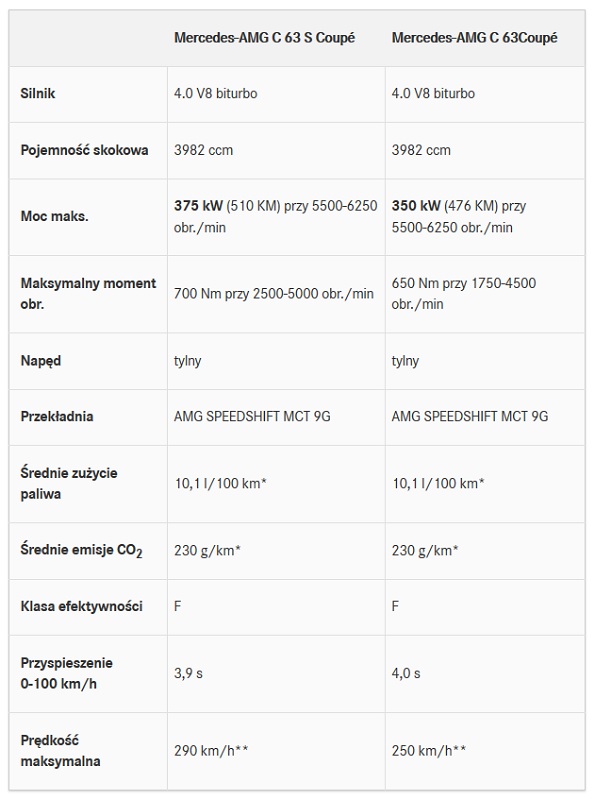595x800 pixels.
Task: Click the 4,0 s acceleration value
Action: click(x=406, y=673)
